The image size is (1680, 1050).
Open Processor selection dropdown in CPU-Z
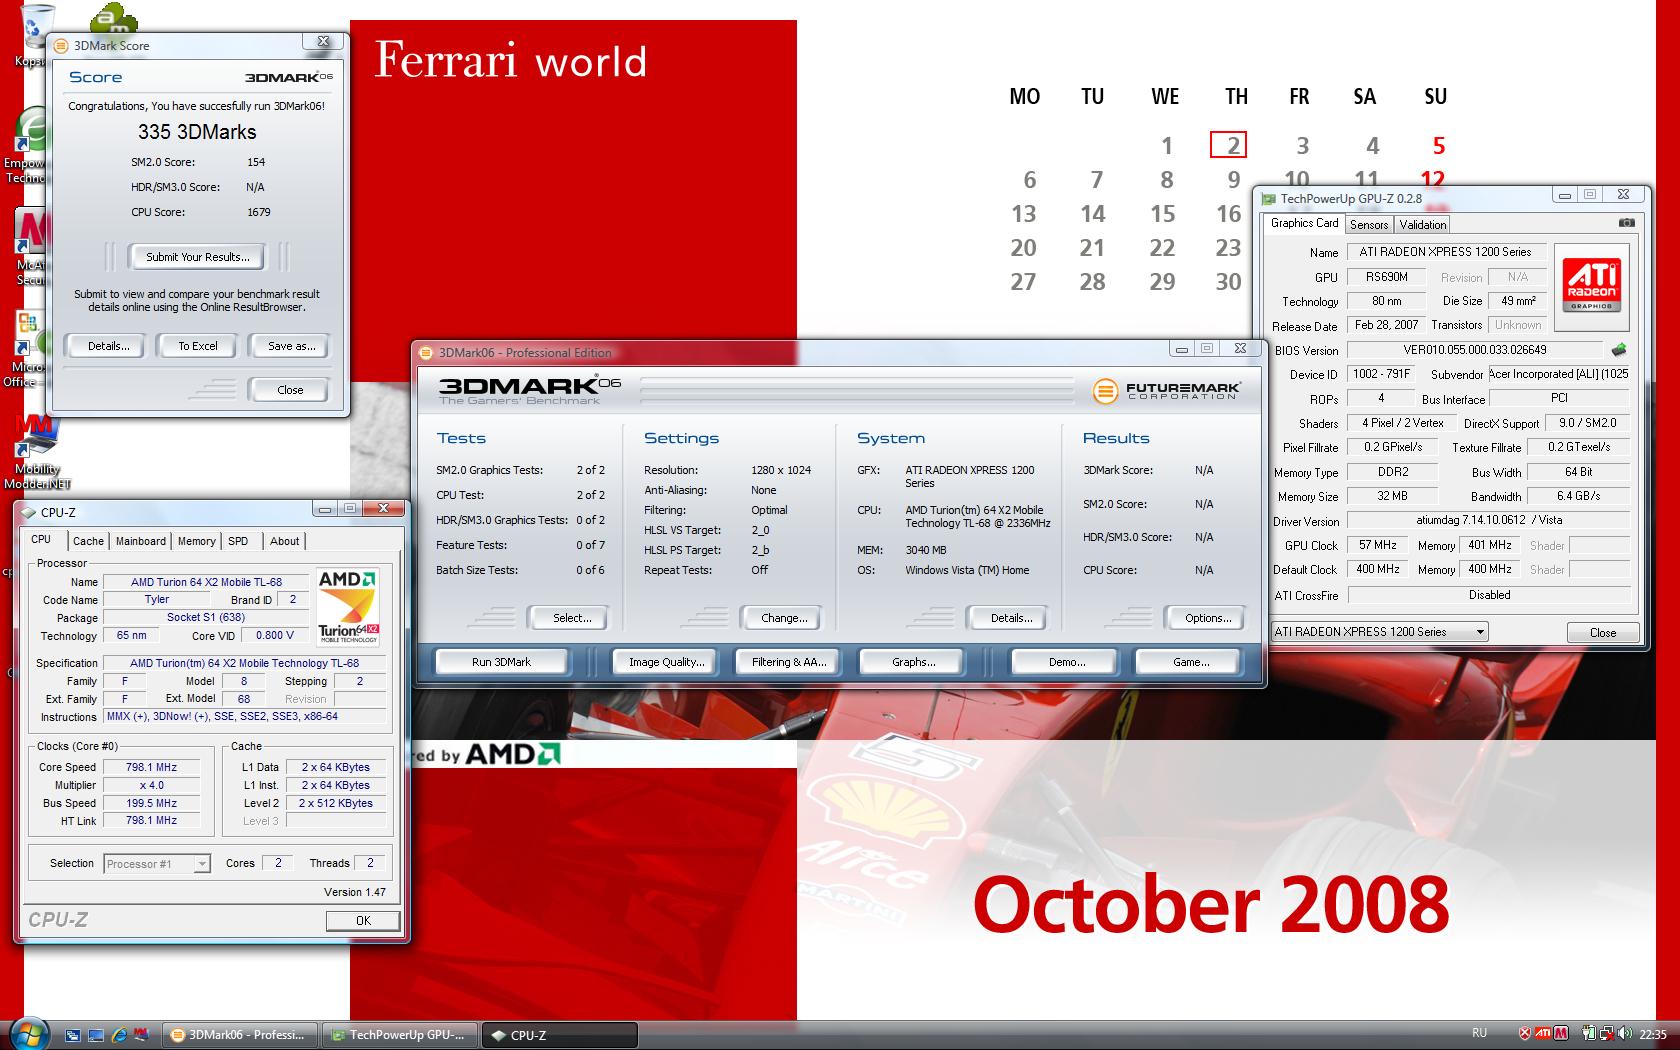(157, 863)
